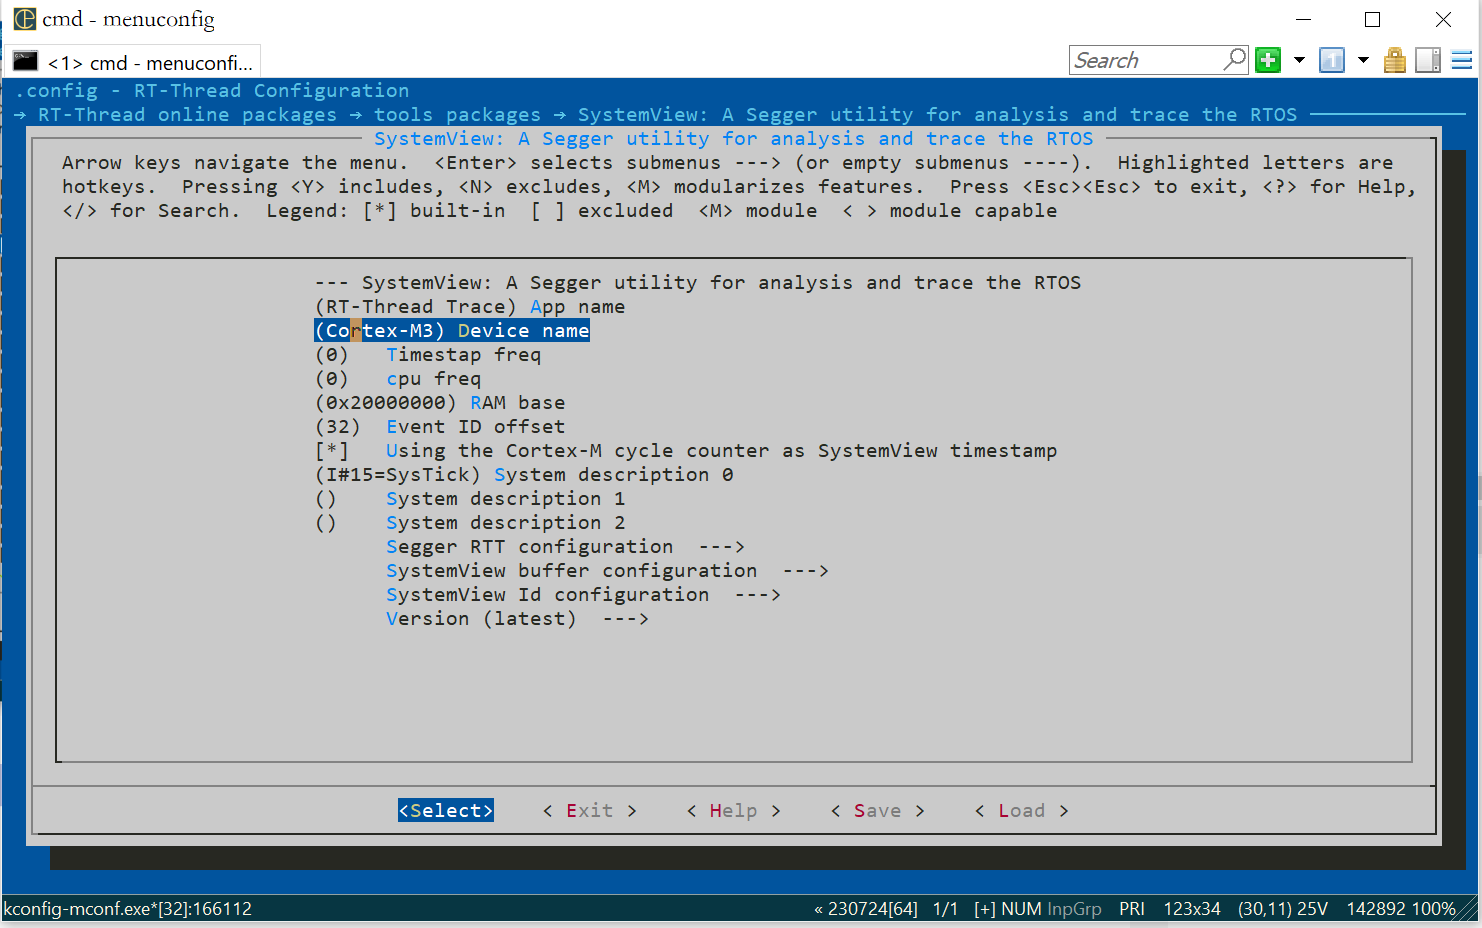Select System description 1 entry

pos(470,499)
